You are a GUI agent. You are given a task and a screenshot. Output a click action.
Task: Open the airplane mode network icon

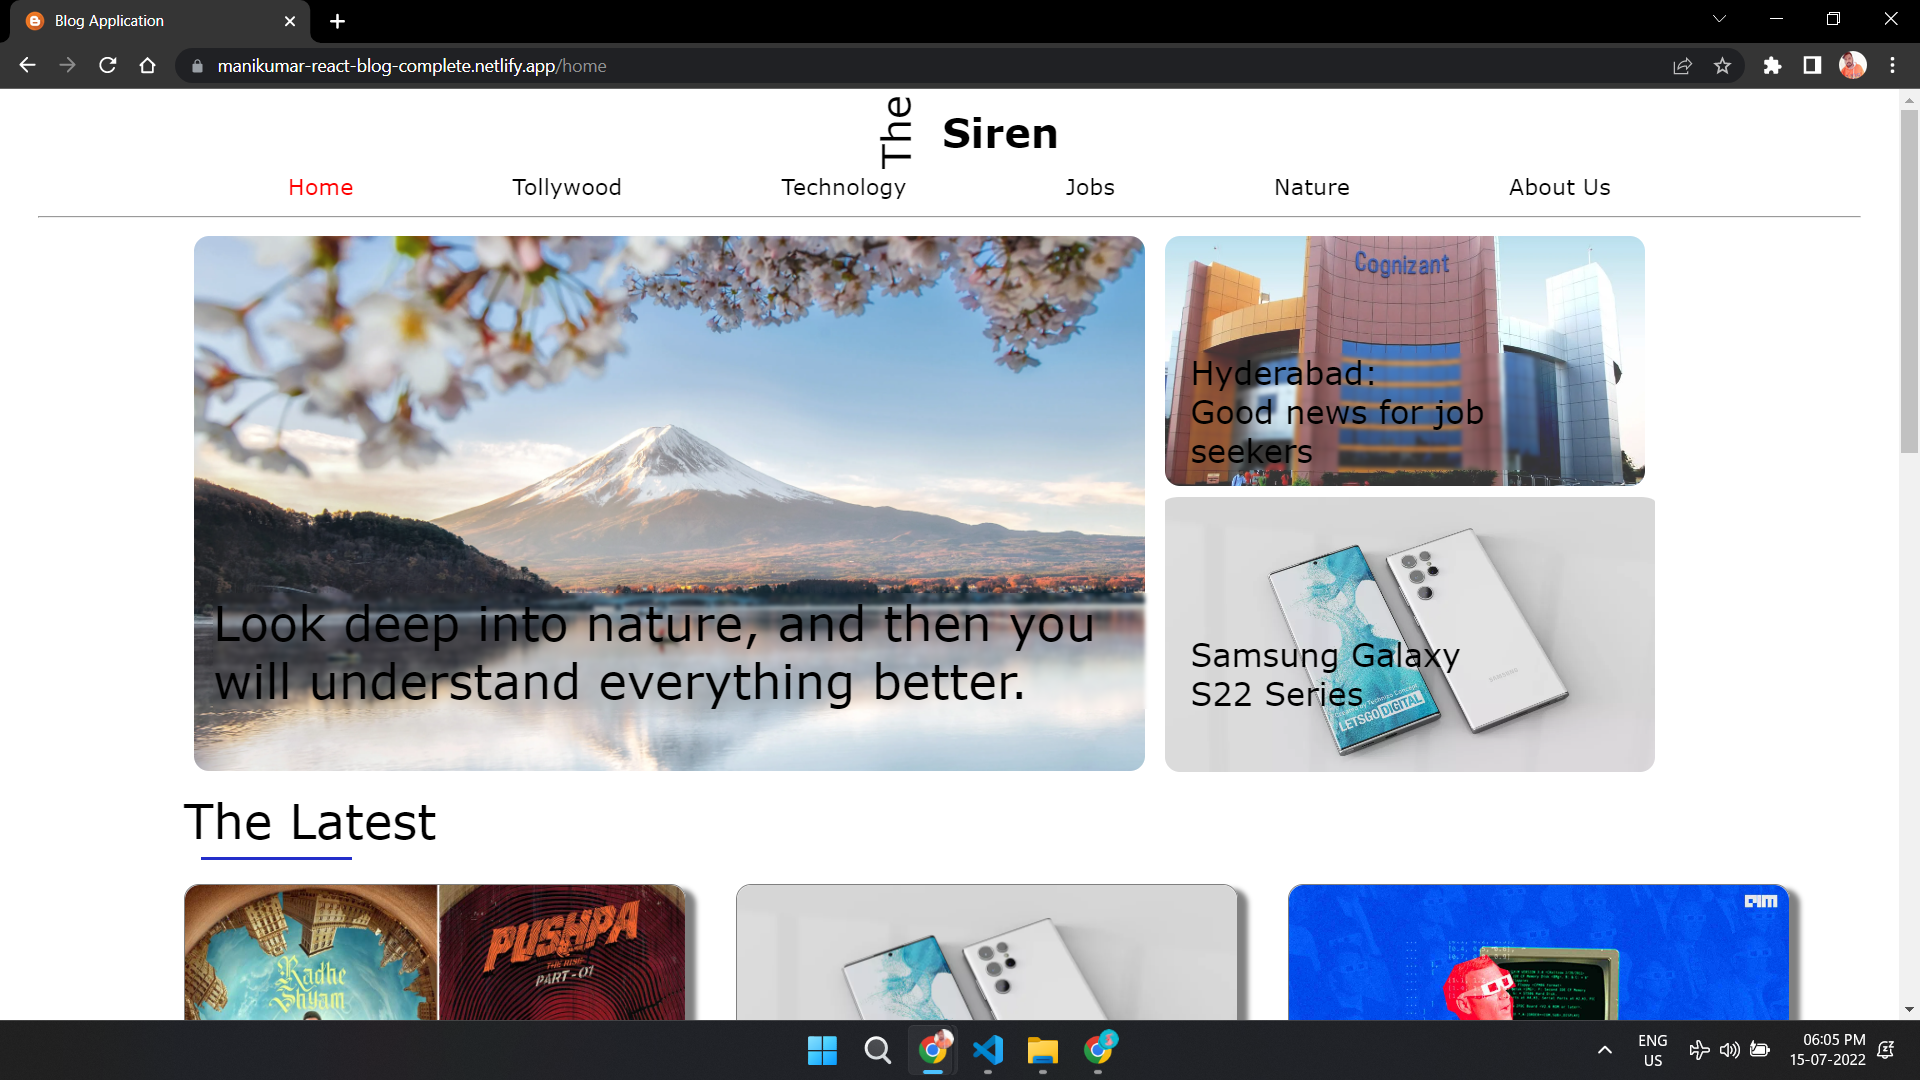tap(1699, 1050)
